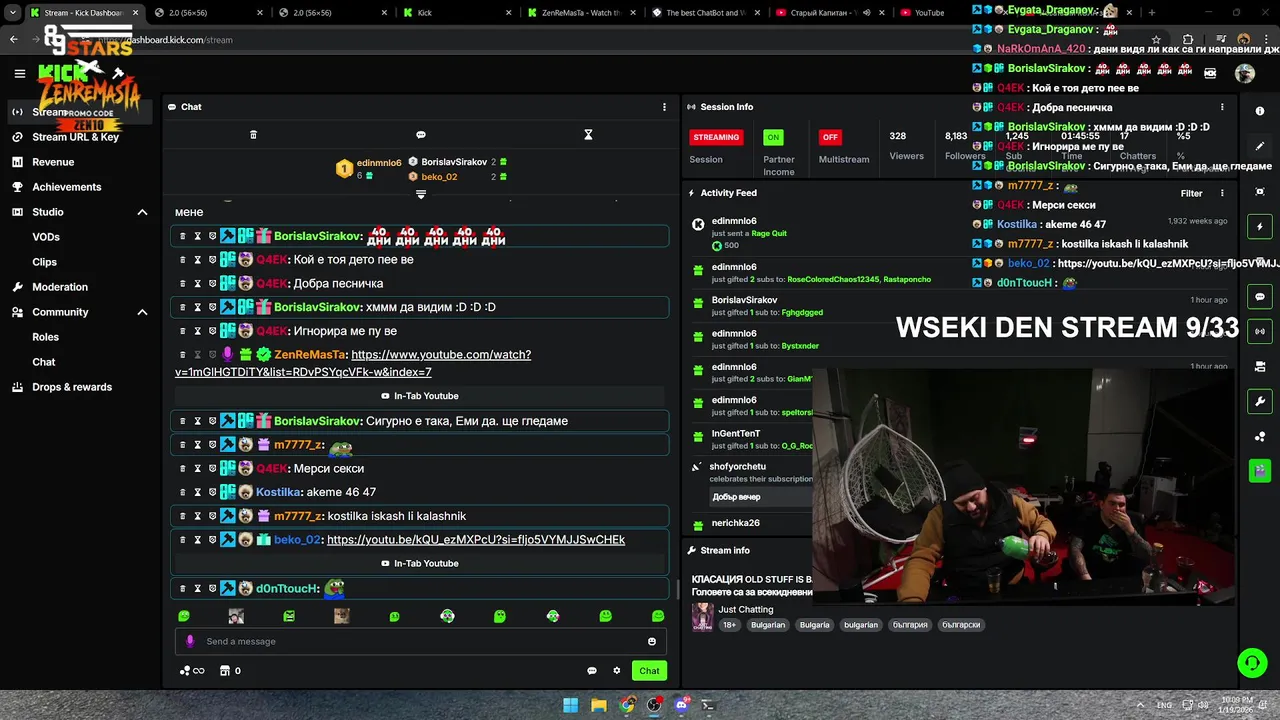Click the green Chat send button

650,671
